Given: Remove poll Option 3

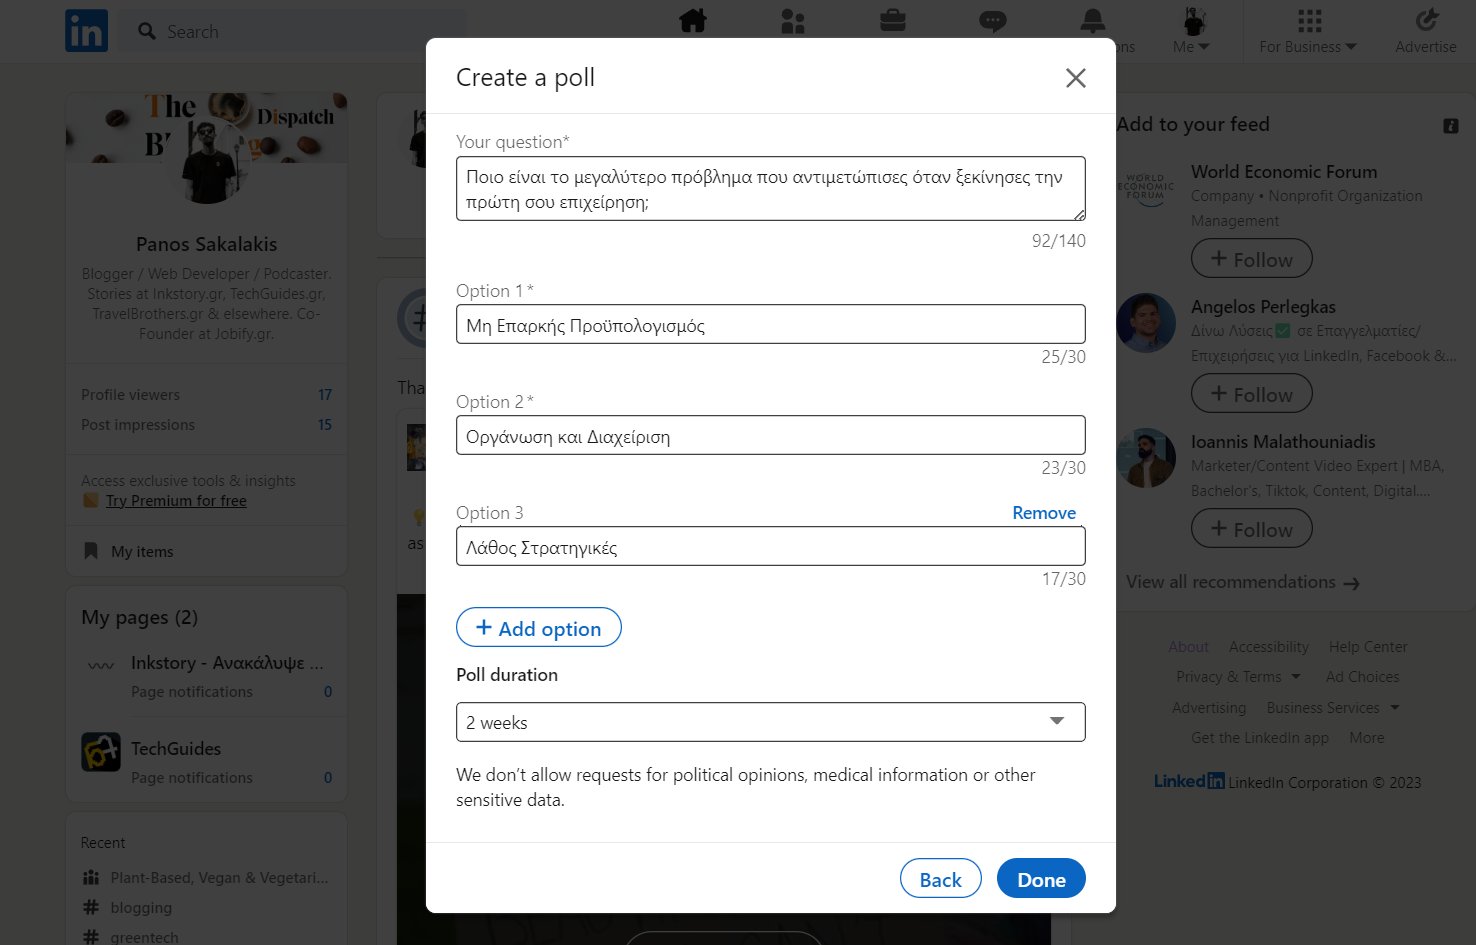Looking at the screenshot, I should pos(1044,513).
